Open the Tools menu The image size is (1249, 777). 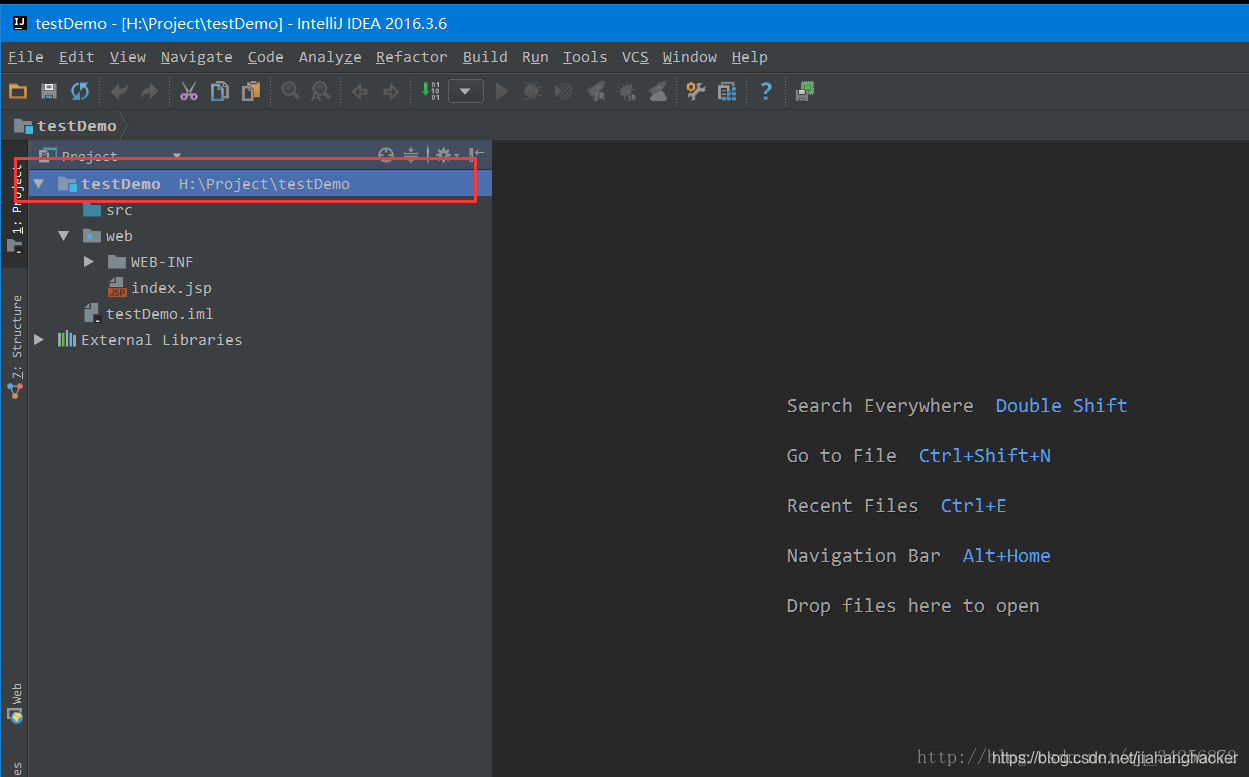pyautogui.click(x=584, y=57)
